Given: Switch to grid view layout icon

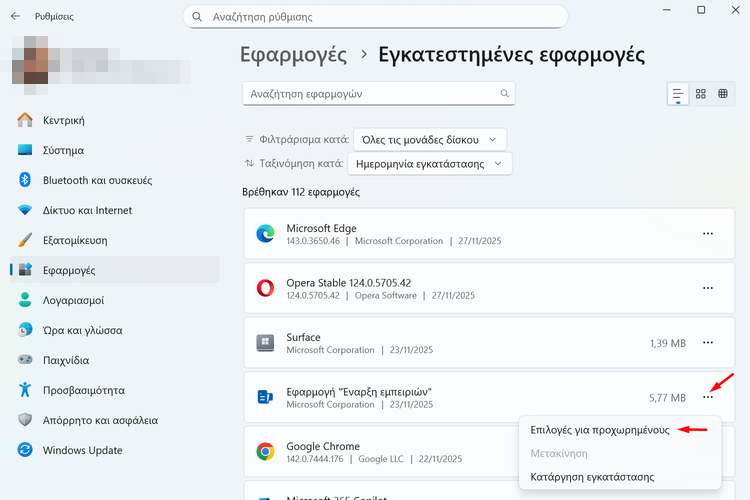Looking at the screenshot, I should click(x=701, y=94).
